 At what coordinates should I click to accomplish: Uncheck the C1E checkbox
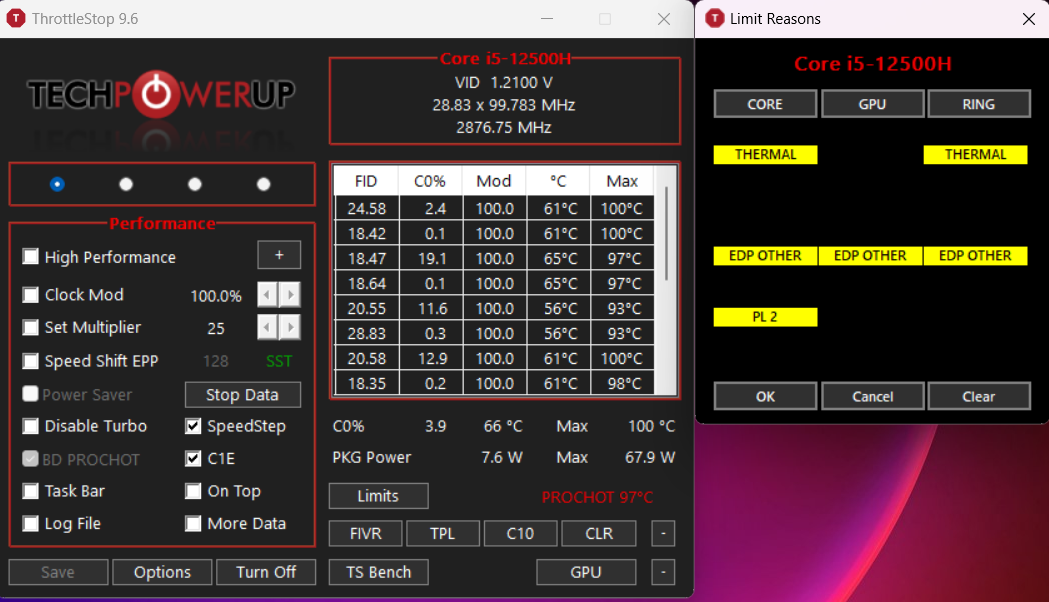[x=193, y=459]
